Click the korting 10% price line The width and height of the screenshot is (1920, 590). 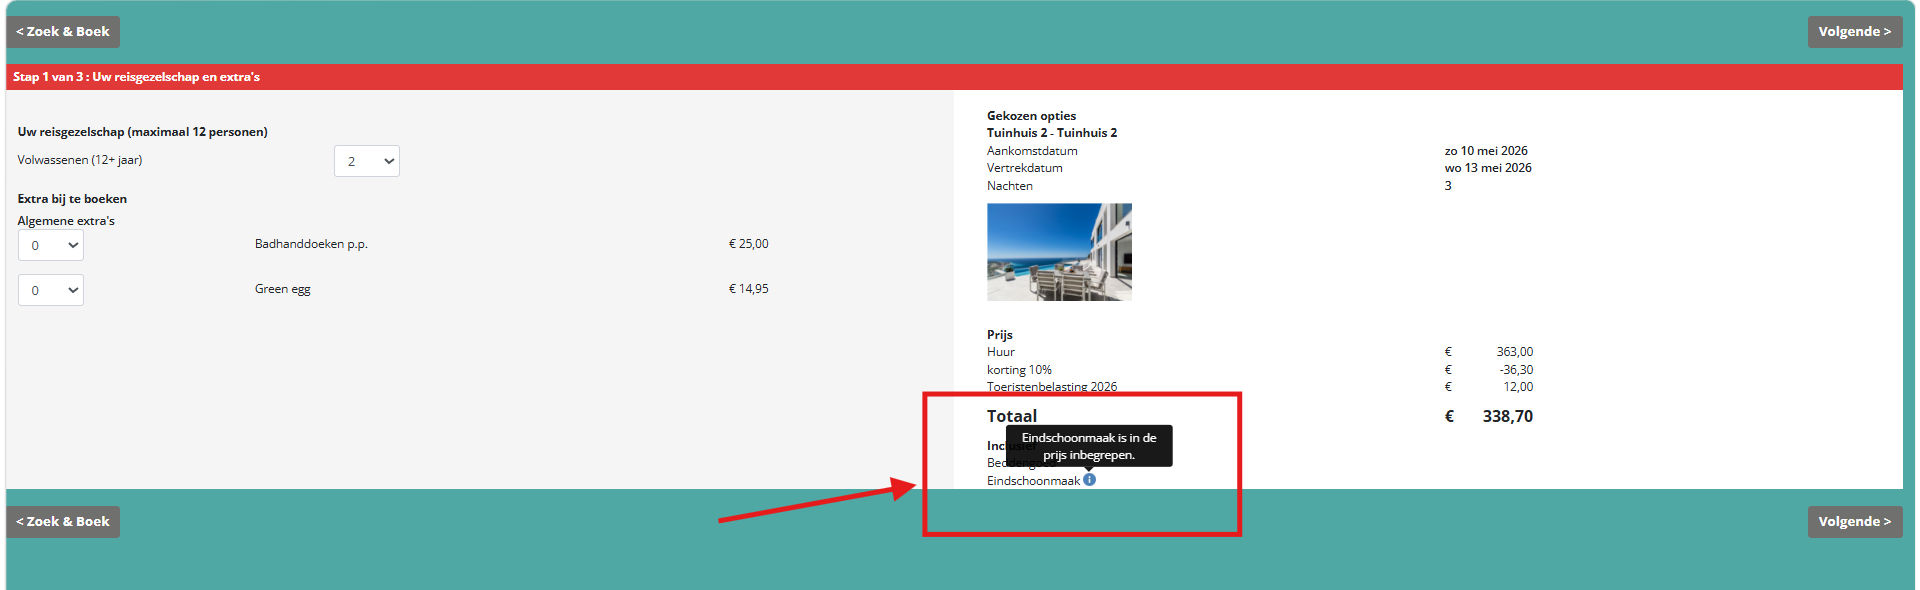[x=1260, y=370]
